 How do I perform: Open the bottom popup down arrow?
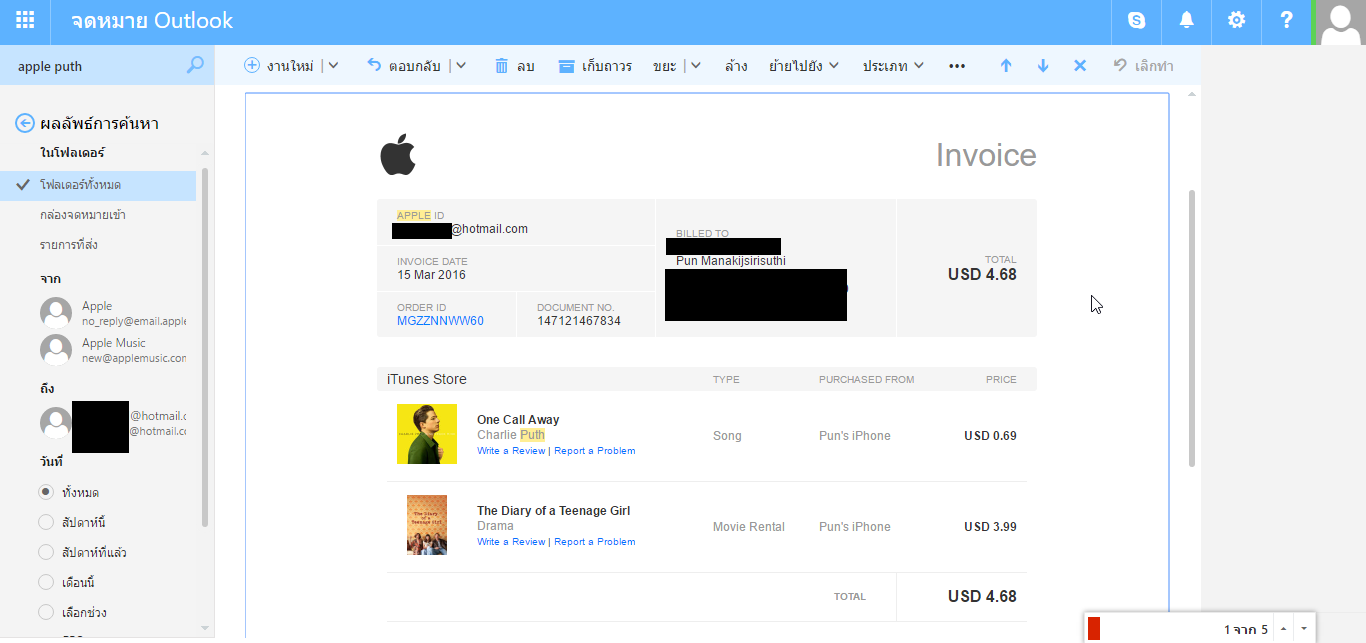point(1304,629)
